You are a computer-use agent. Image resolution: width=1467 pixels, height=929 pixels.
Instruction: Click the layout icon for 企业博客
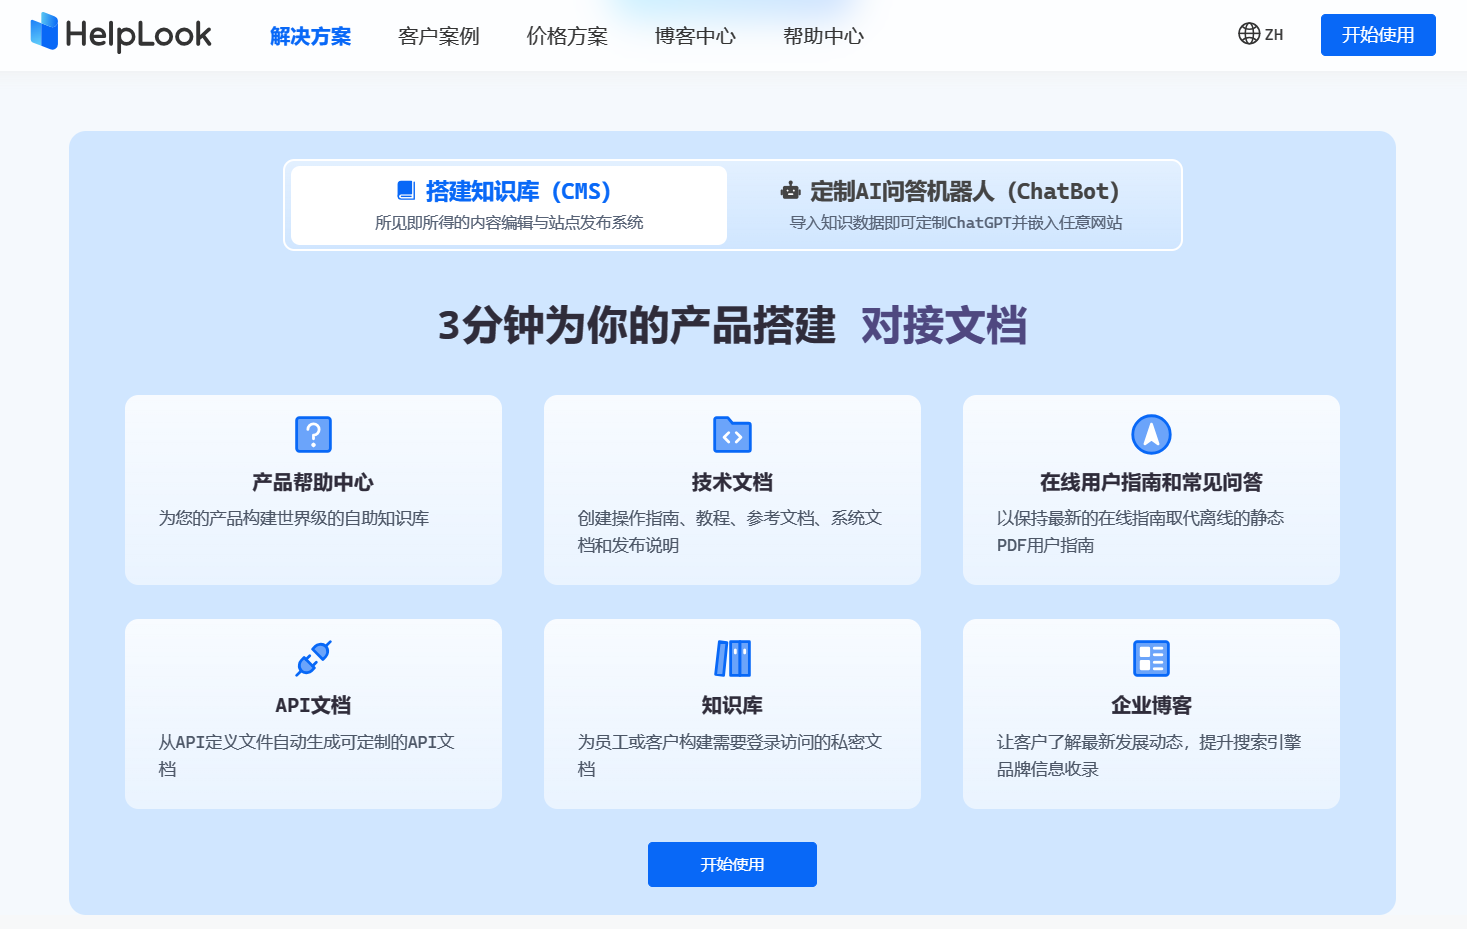click(x=1151, y=658)
